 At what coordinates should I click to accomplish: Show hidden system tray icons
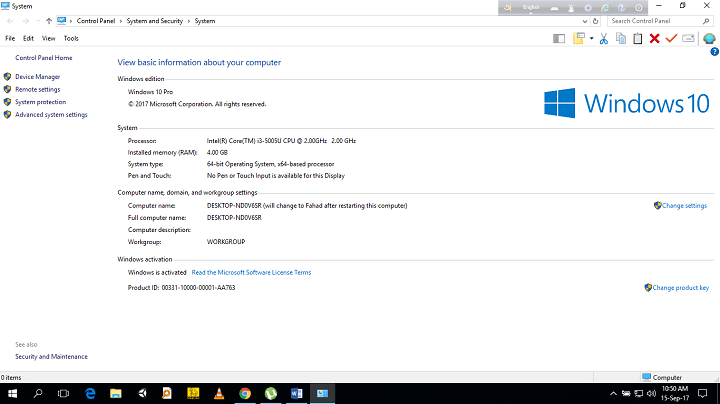click(x=613, y=393)
